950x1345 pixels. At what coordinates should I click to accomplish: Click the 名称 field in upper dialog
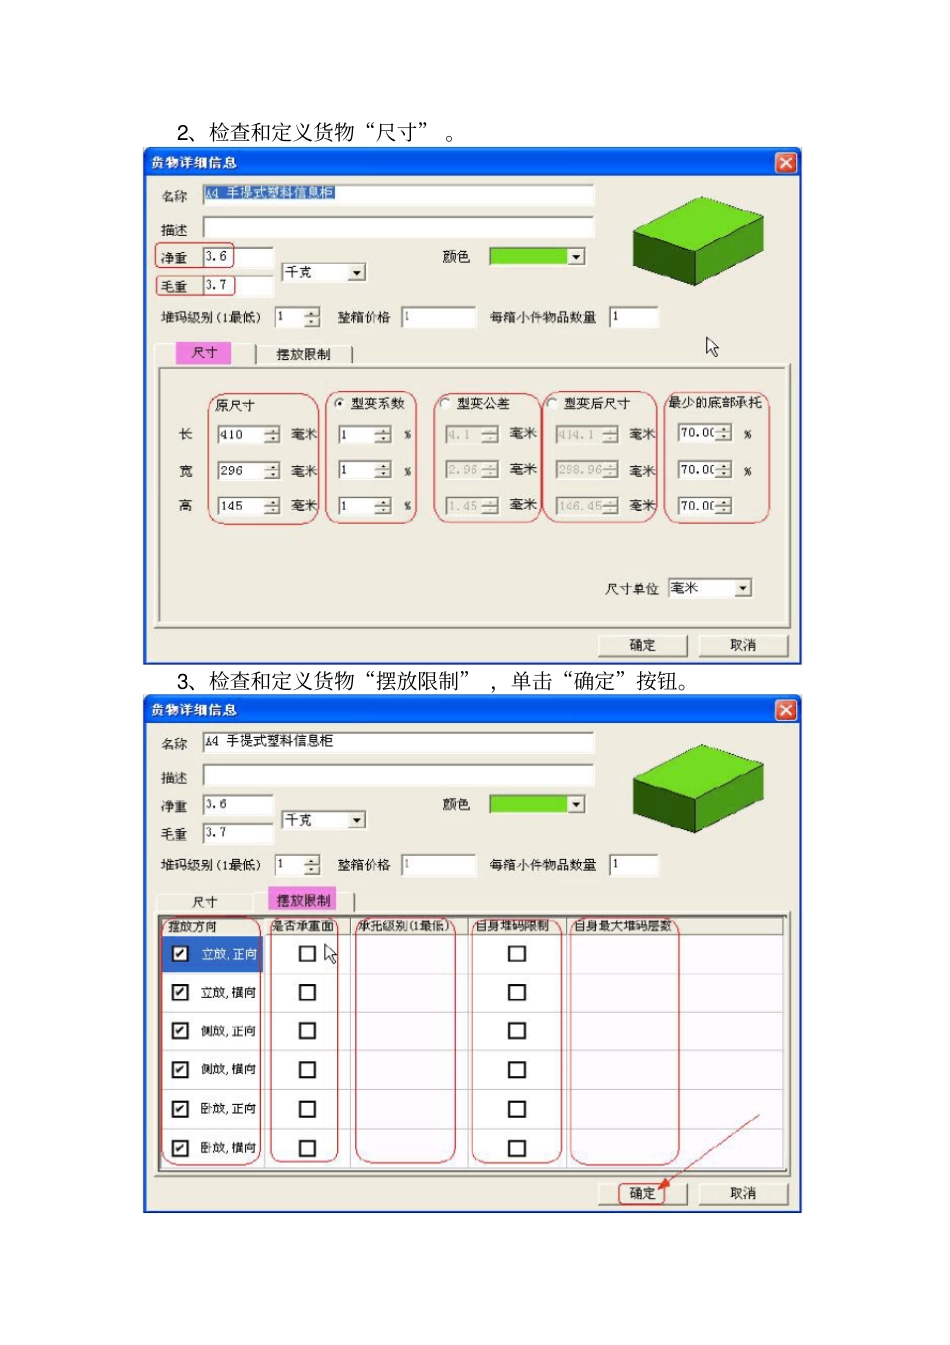click(x=398, y=193)
